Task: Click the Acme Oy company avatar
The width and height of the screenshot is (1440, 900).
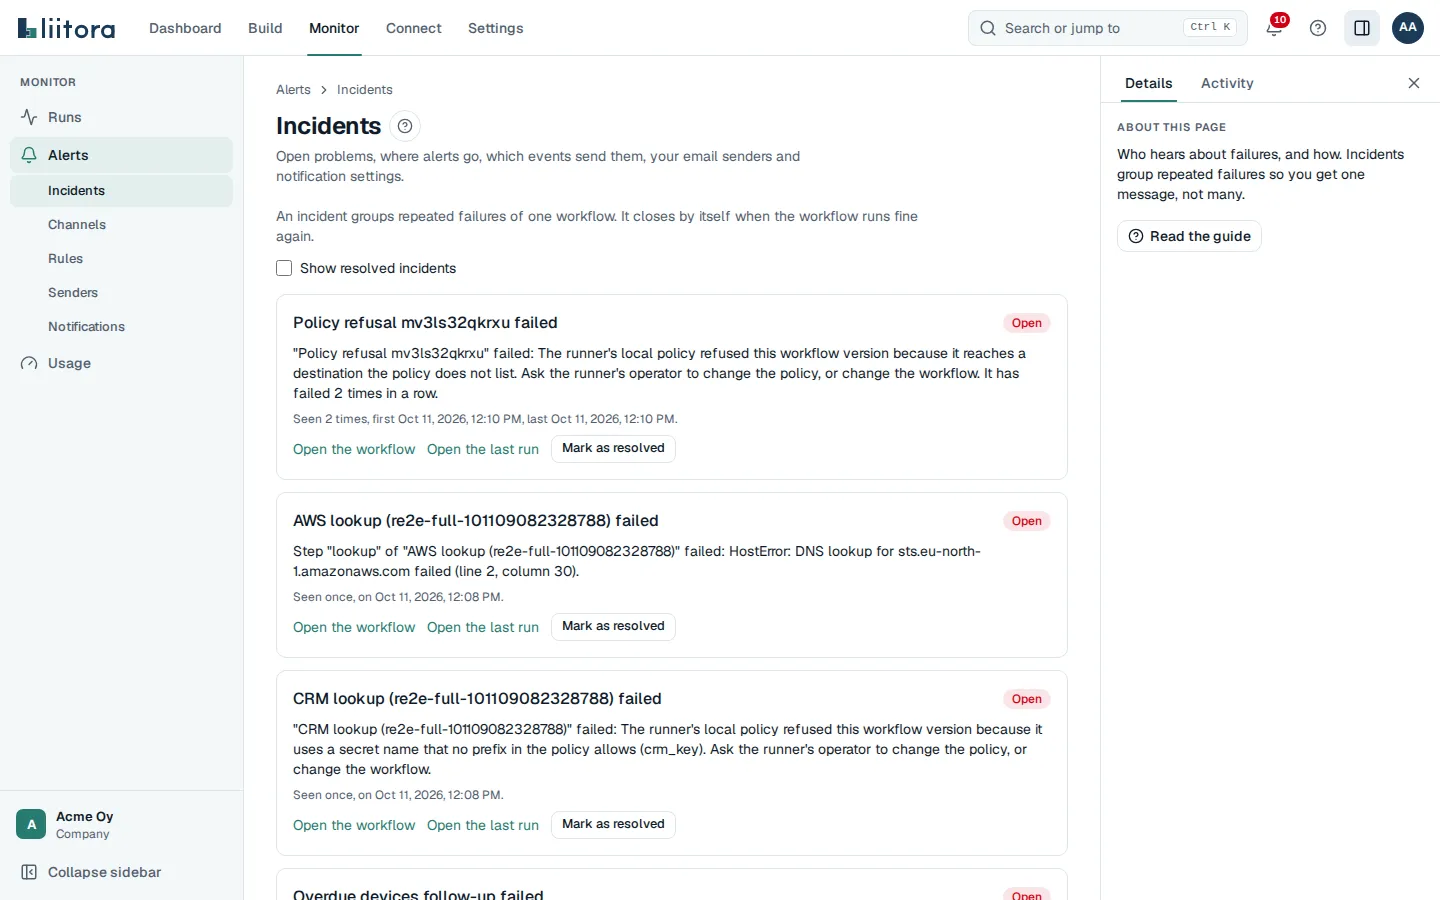Action: (31, 824)
